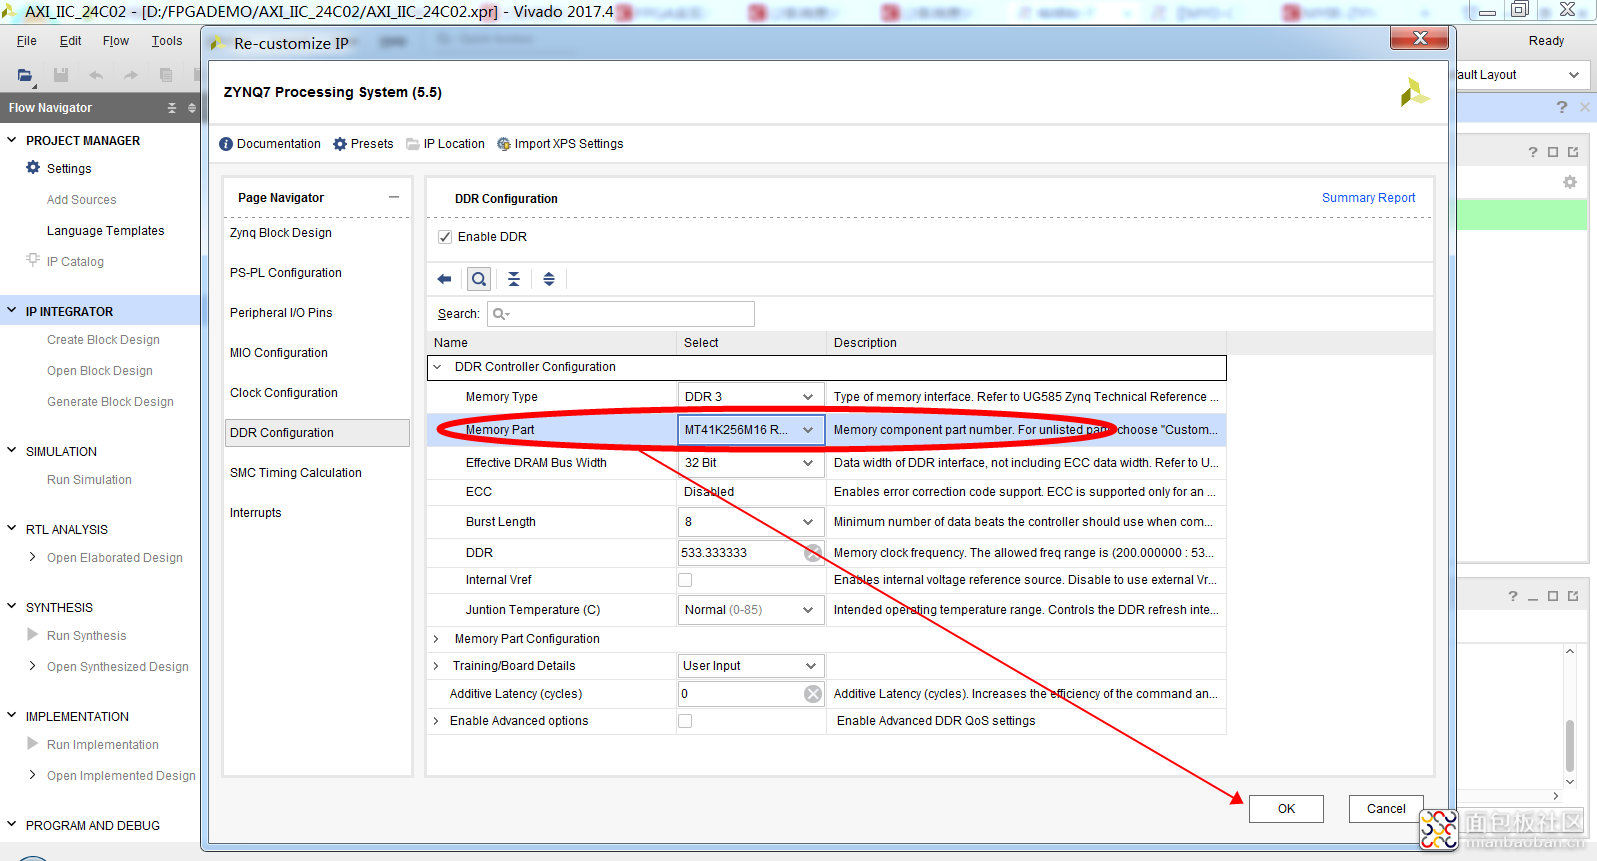This screenshot has height=861, width=1597.
Task: Click the Run Synthesis play icon
Action: [x=33, y=635]
